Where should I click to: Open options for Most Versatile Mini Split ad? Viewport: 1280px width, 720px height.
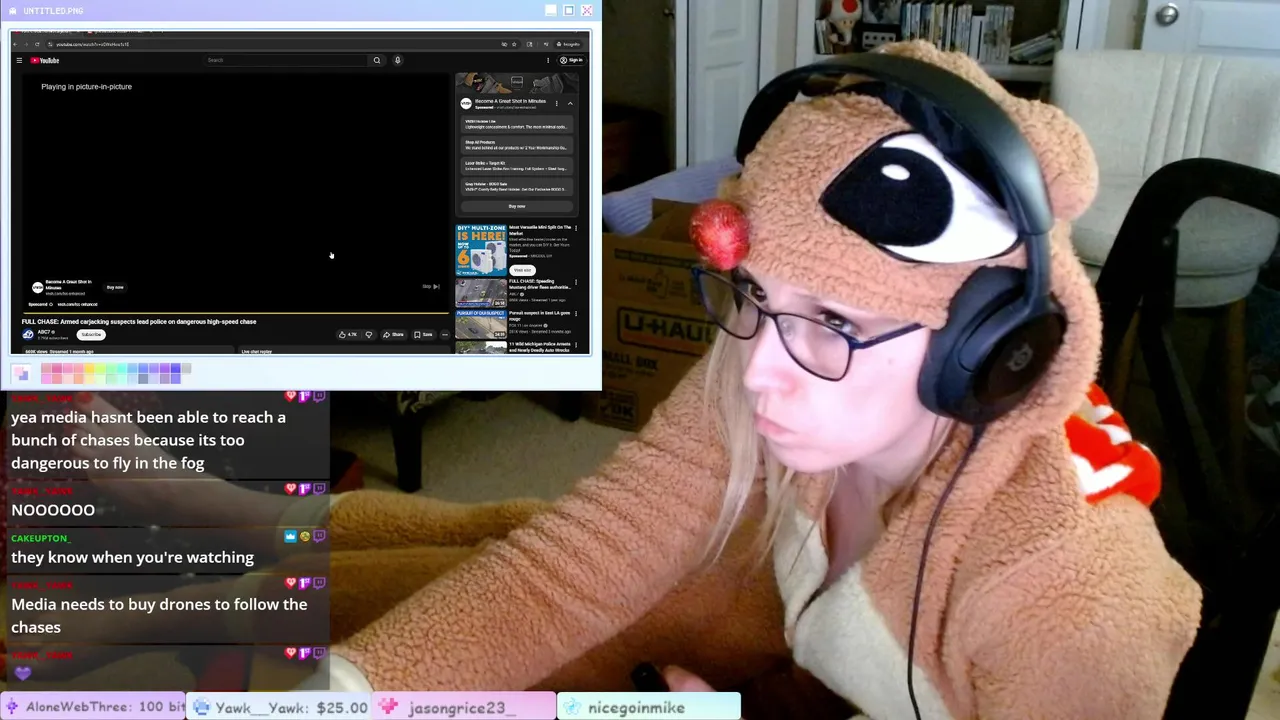point(576,228)
